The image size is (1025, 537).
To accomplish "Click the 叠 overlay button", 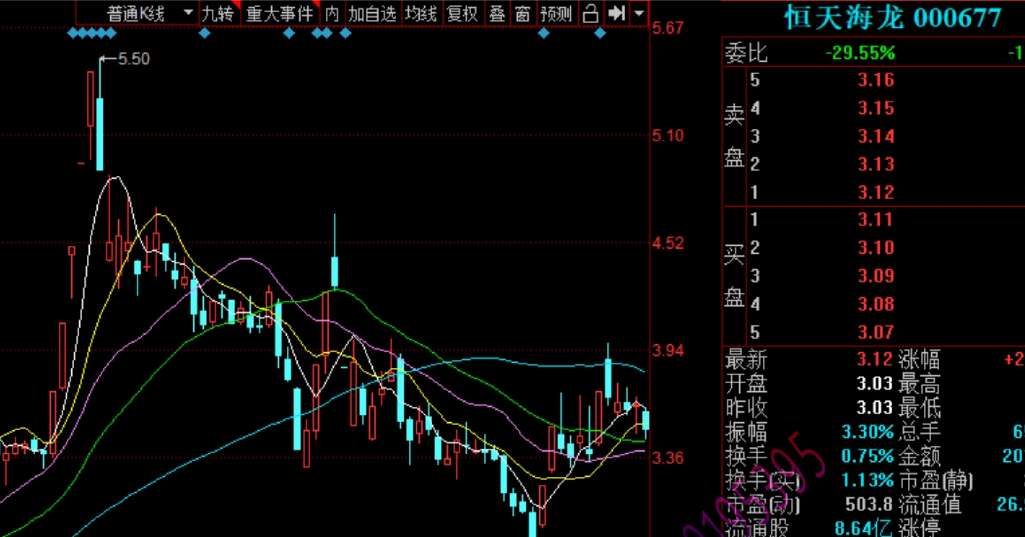I will (496, 13).
